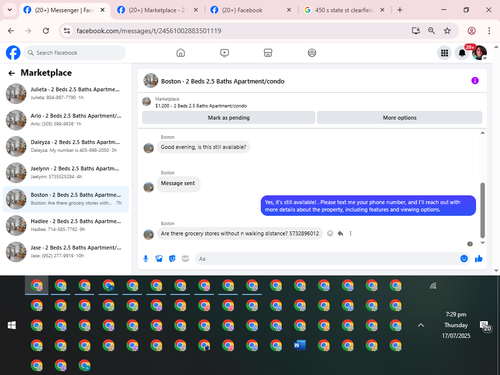
Task: Open a new browser tab
Action: point(400,10)
